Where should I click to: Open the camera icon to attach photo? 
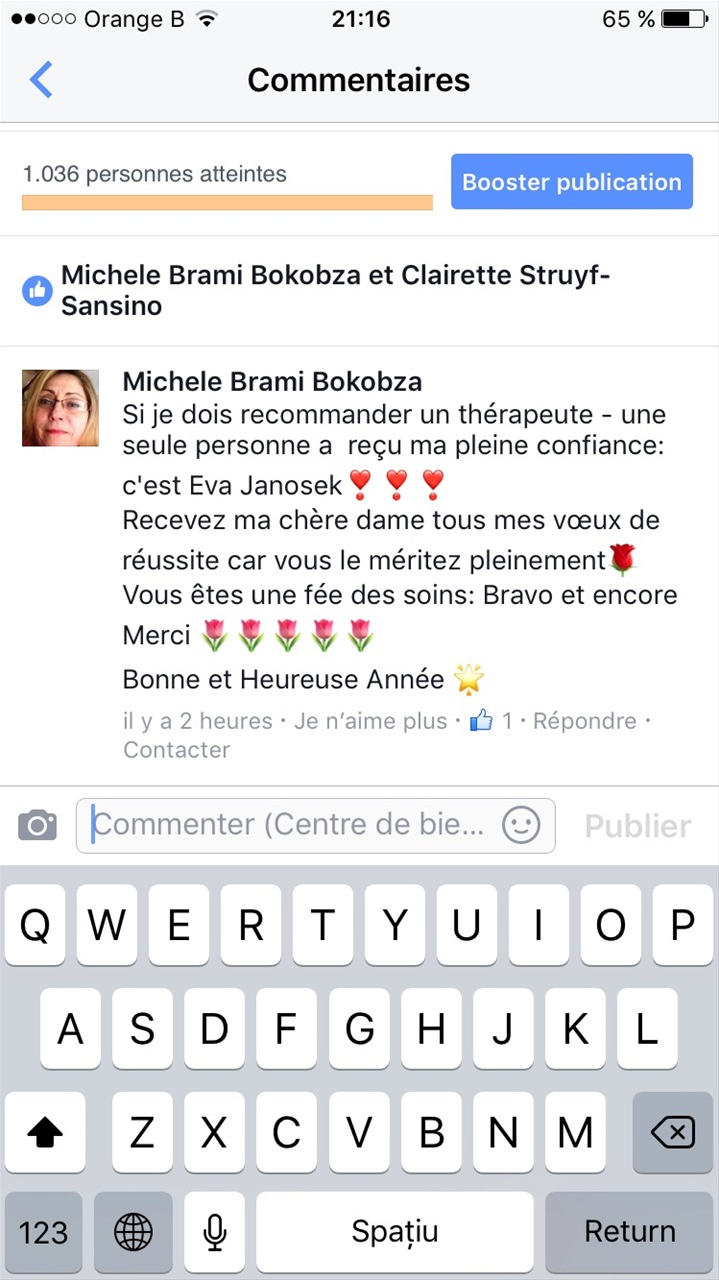coord(38,826)
